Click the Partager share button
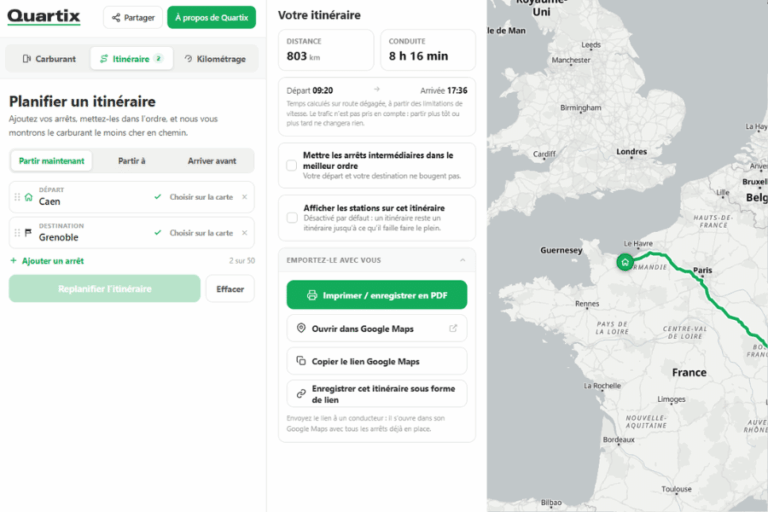 point(133,18)
